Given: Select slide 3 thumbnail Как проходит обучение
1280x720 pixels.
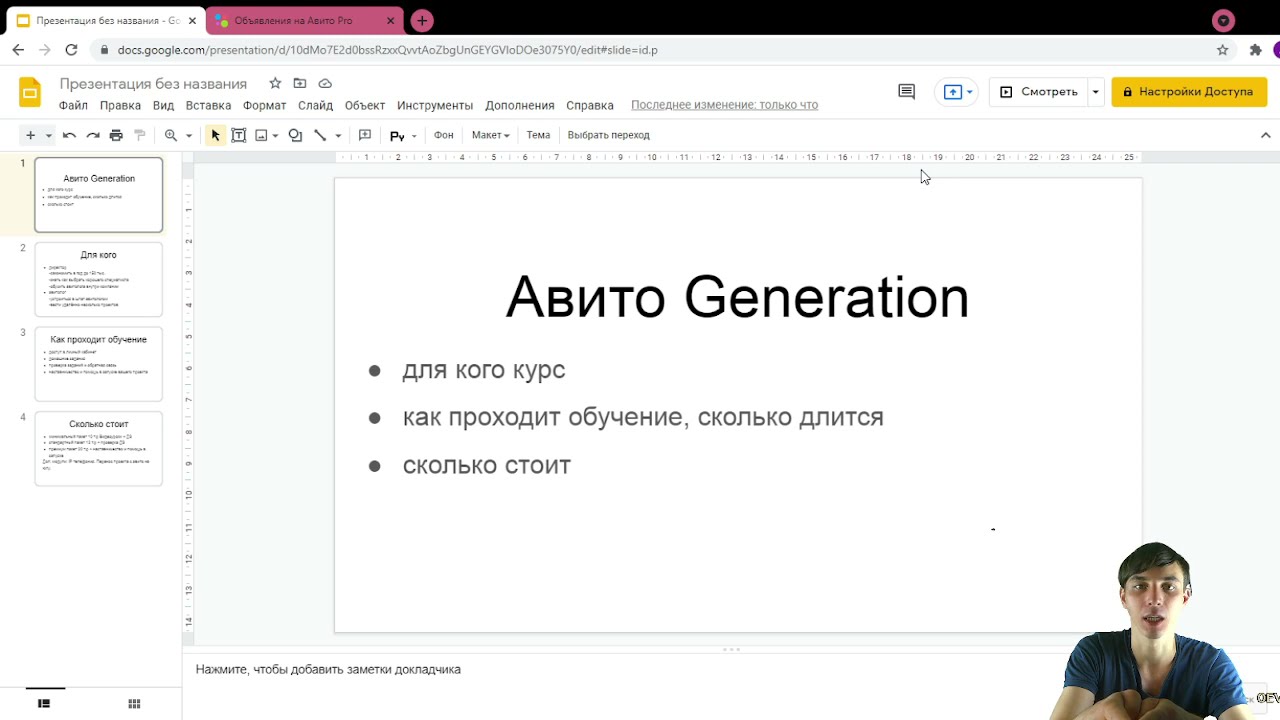Looking at the screenshot, I should pyautogui.click(x=98, y=364).
